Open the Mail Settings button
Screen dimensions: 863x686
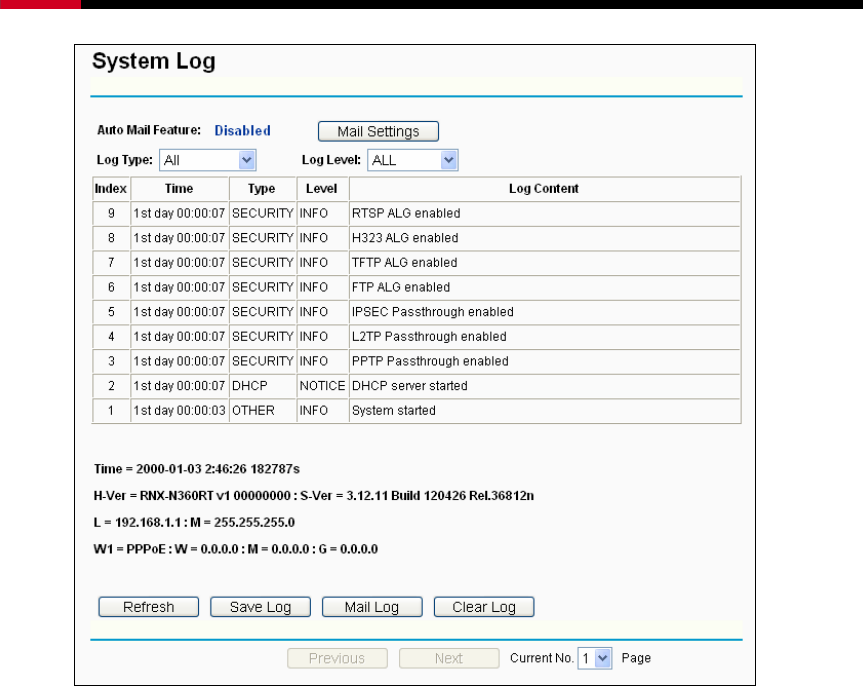[378, 132]
